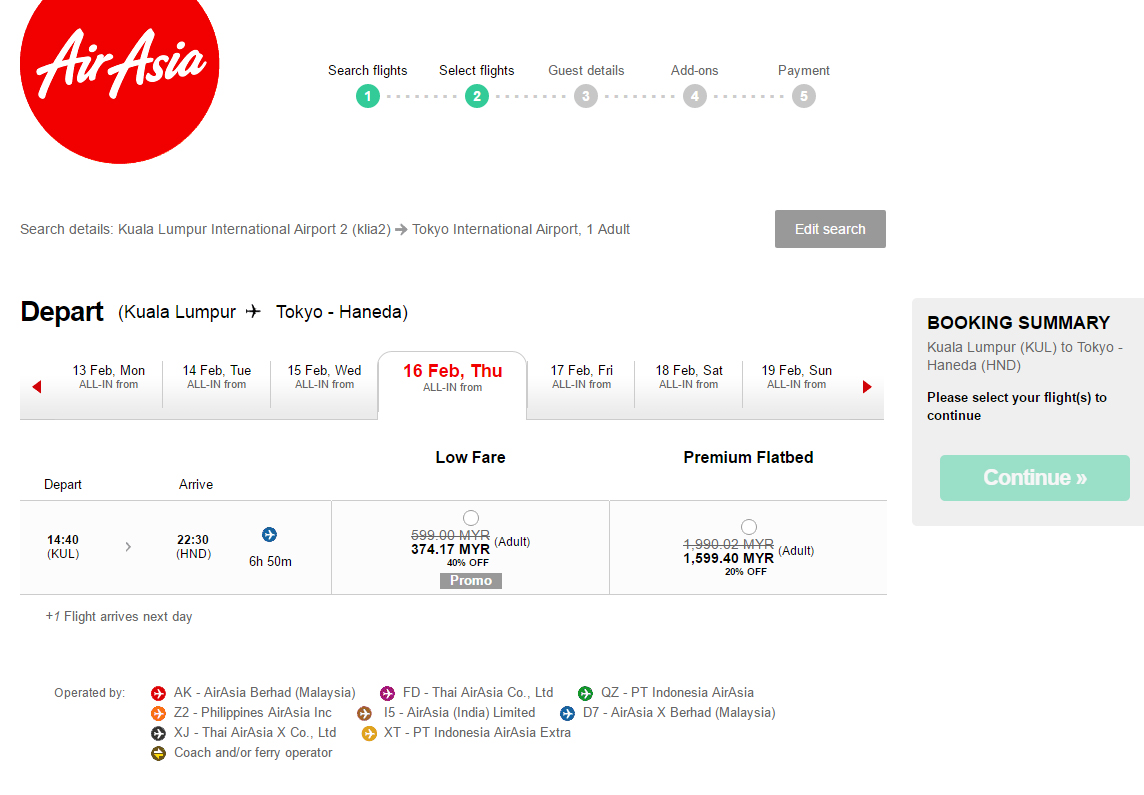
Task: Click step 1 circle under Search flights
Action: 368,96
